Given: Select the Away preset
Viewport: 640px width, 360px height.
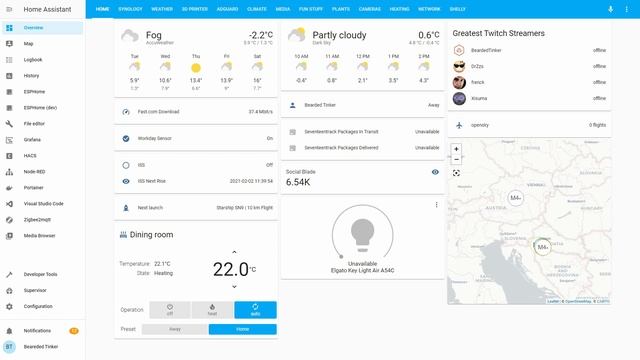Looking at the screenshot, I should [x=175, y=329].
